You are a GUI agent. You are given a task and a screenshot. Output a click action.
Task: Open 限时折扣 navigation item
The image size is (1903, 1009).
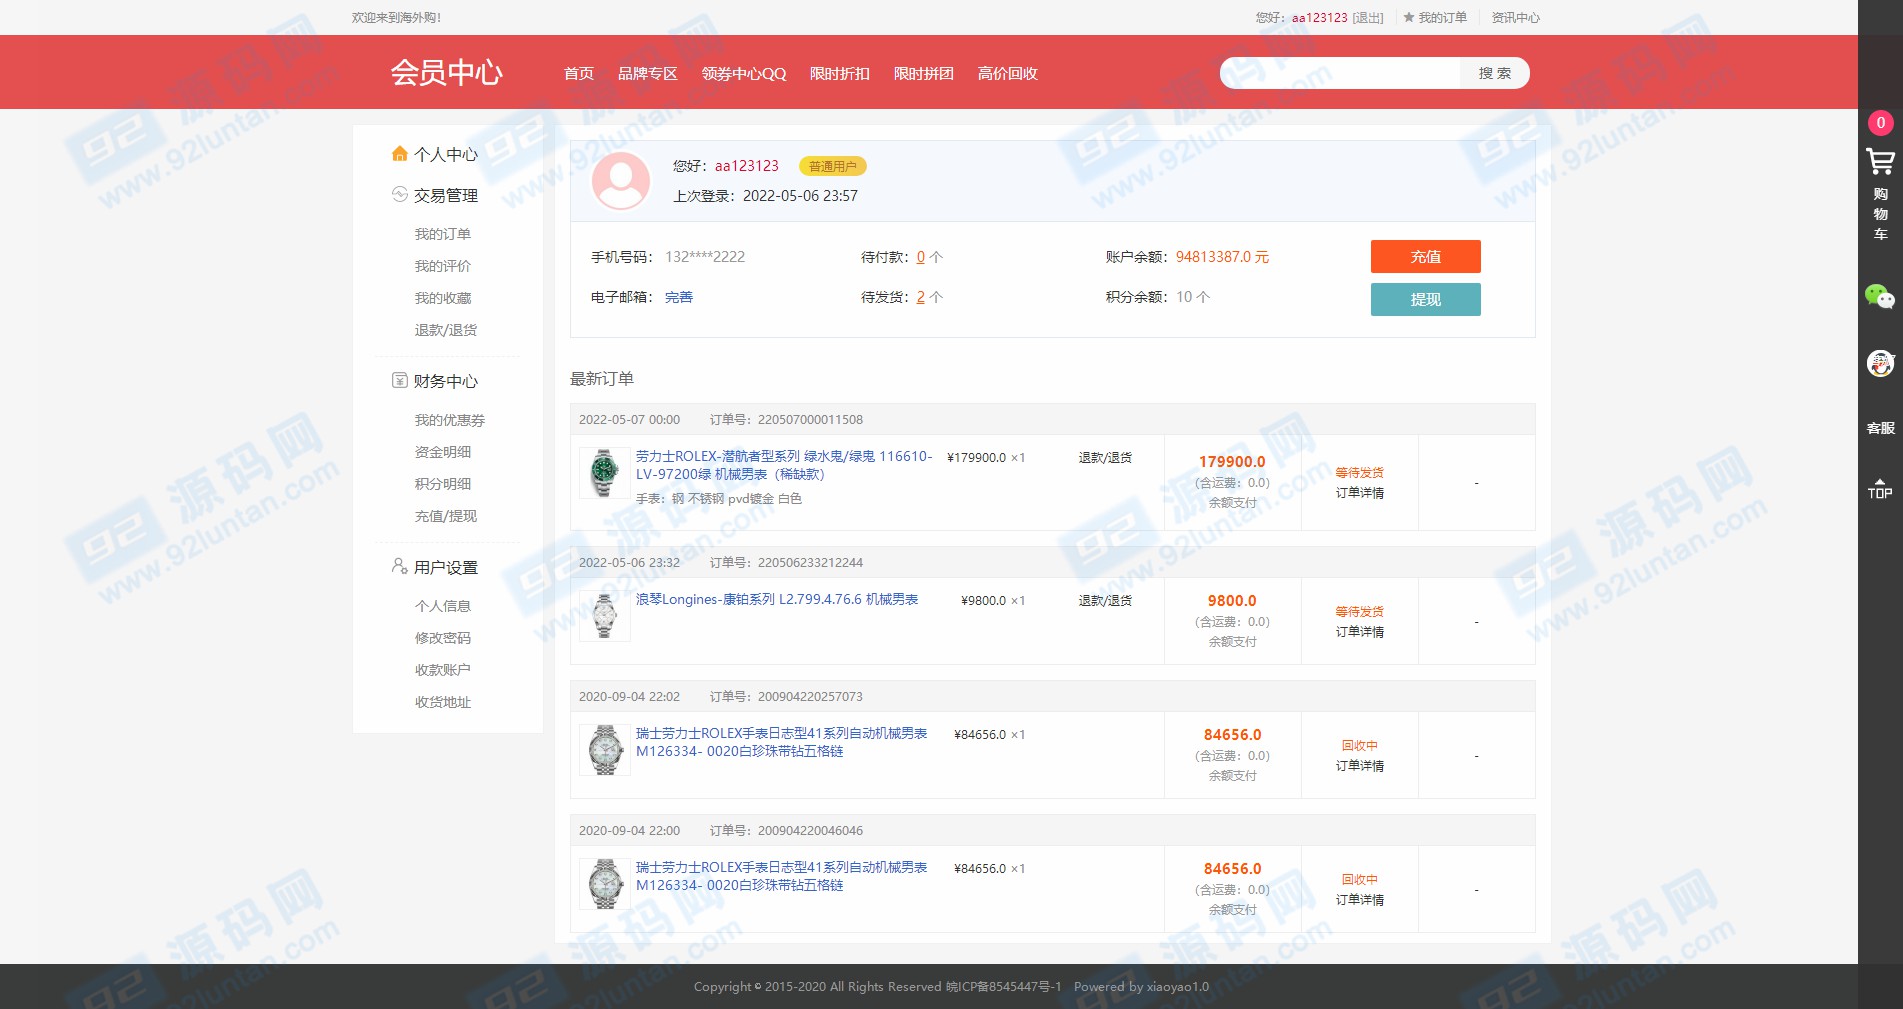pos(840,73)
